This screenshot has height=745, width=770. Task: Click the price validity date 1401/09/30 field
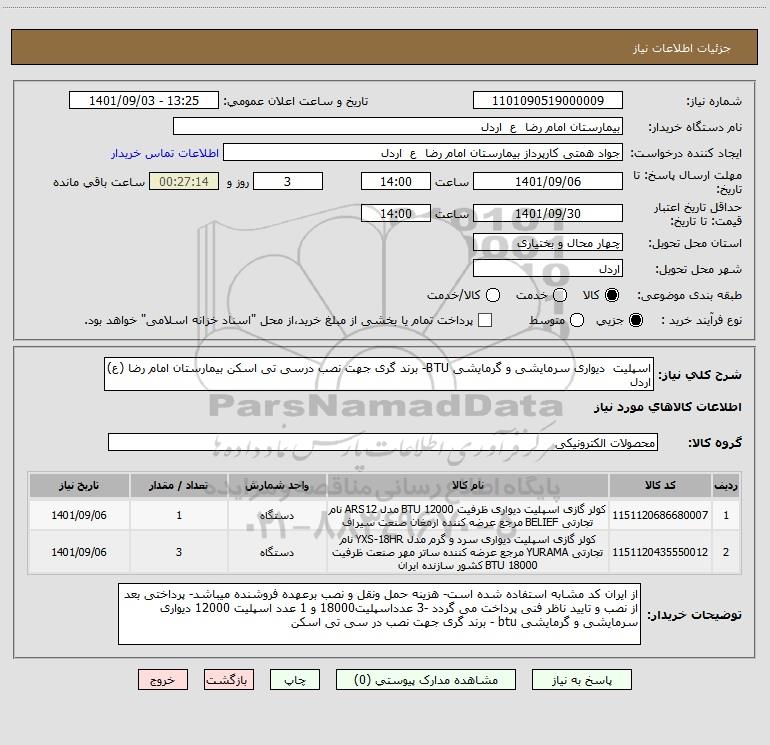point(548,213)
